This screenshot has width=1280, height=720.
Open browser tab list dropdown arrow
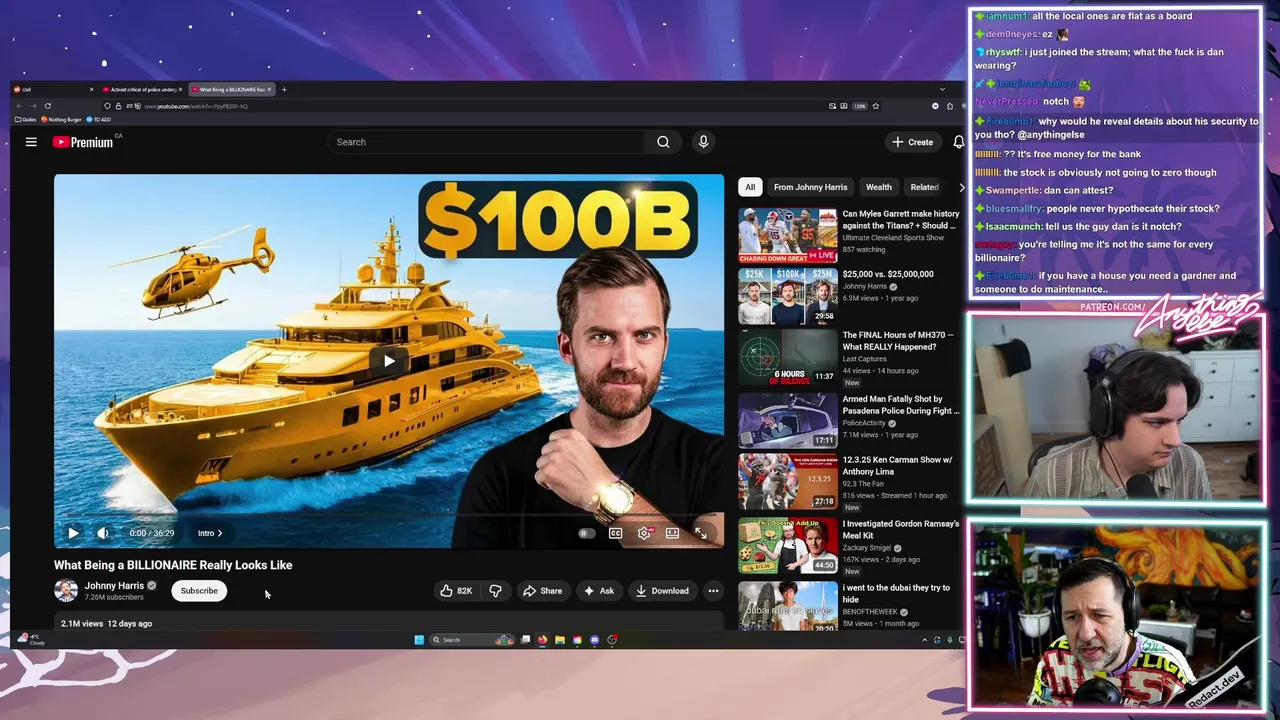point(942,89)
